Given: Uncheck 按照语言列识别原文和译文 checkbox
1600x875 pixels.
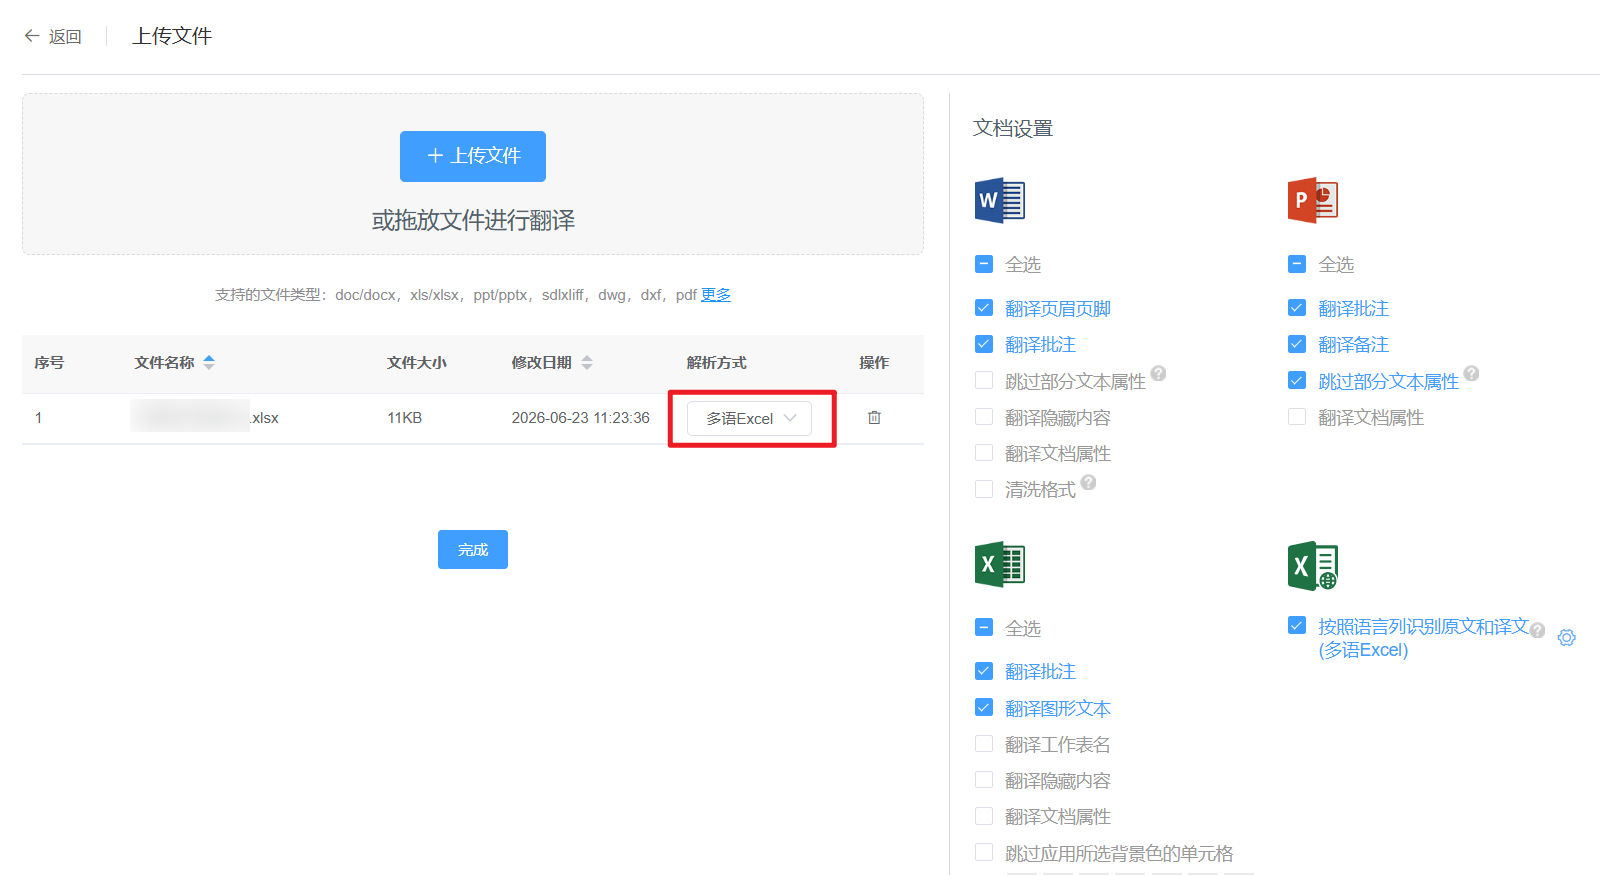Looking at the screenshot, I should pyautogui.click(x=1297, y=626).
